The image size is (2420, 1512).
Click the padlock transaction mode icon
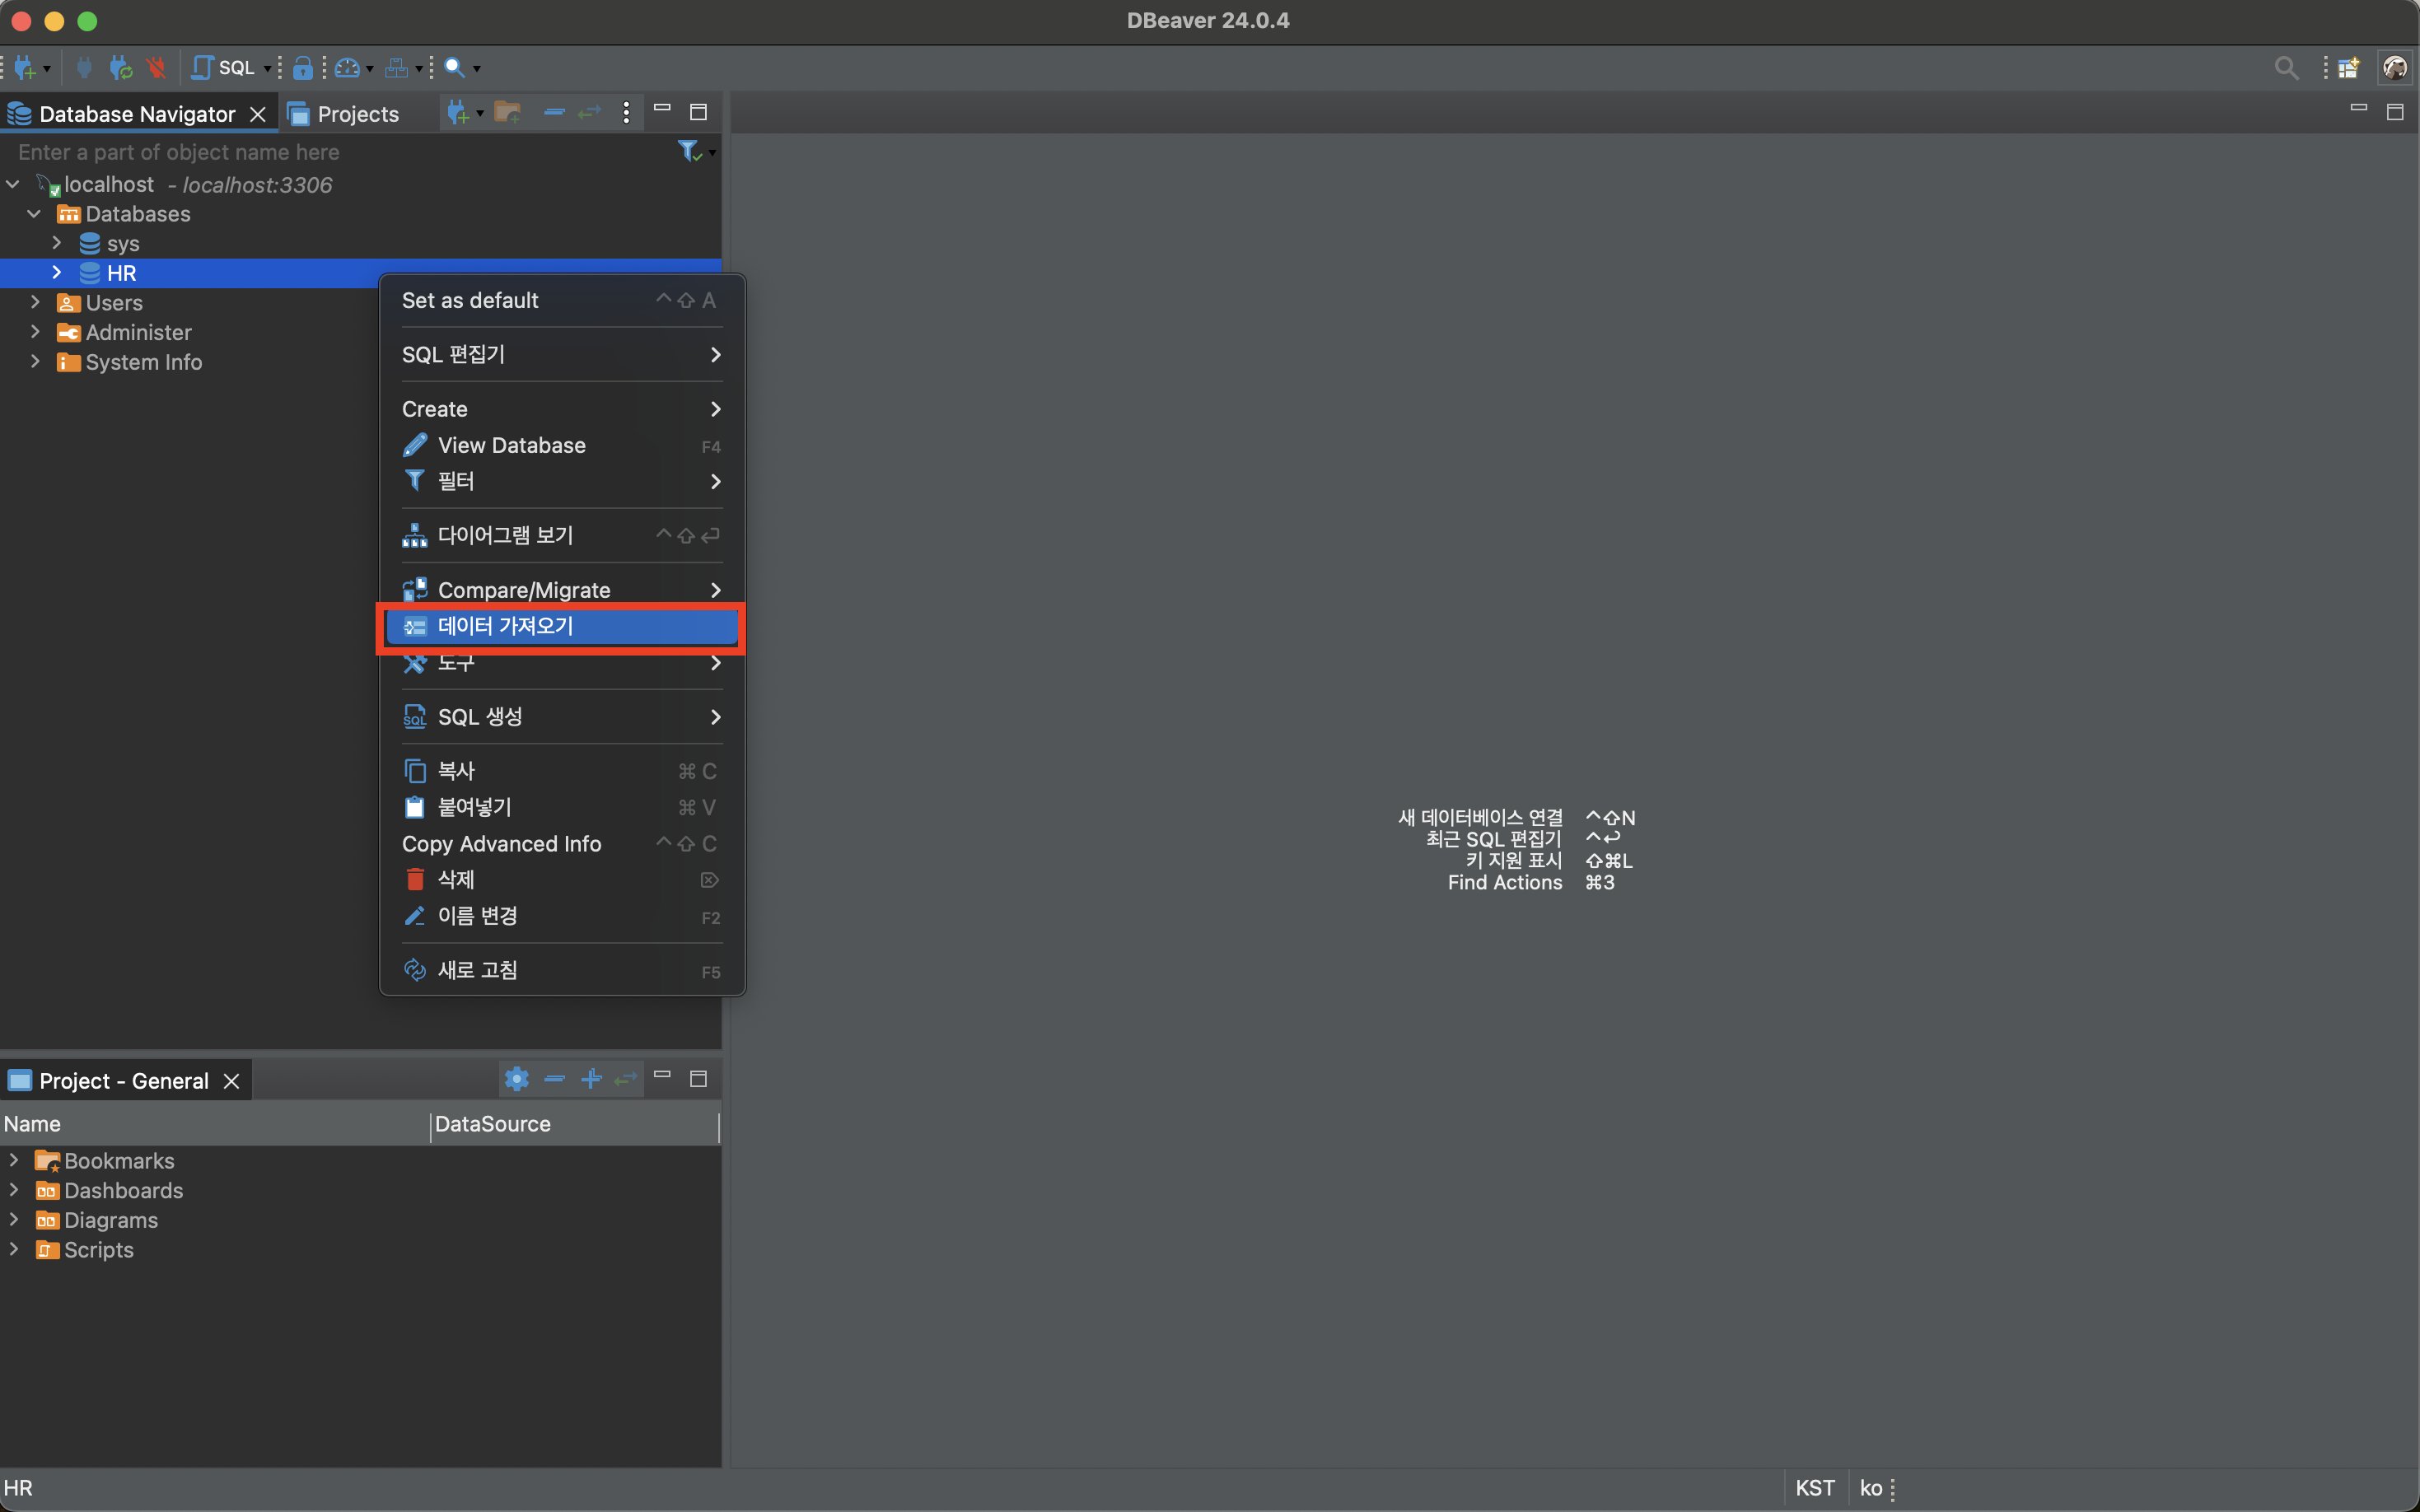click(303, 67)
